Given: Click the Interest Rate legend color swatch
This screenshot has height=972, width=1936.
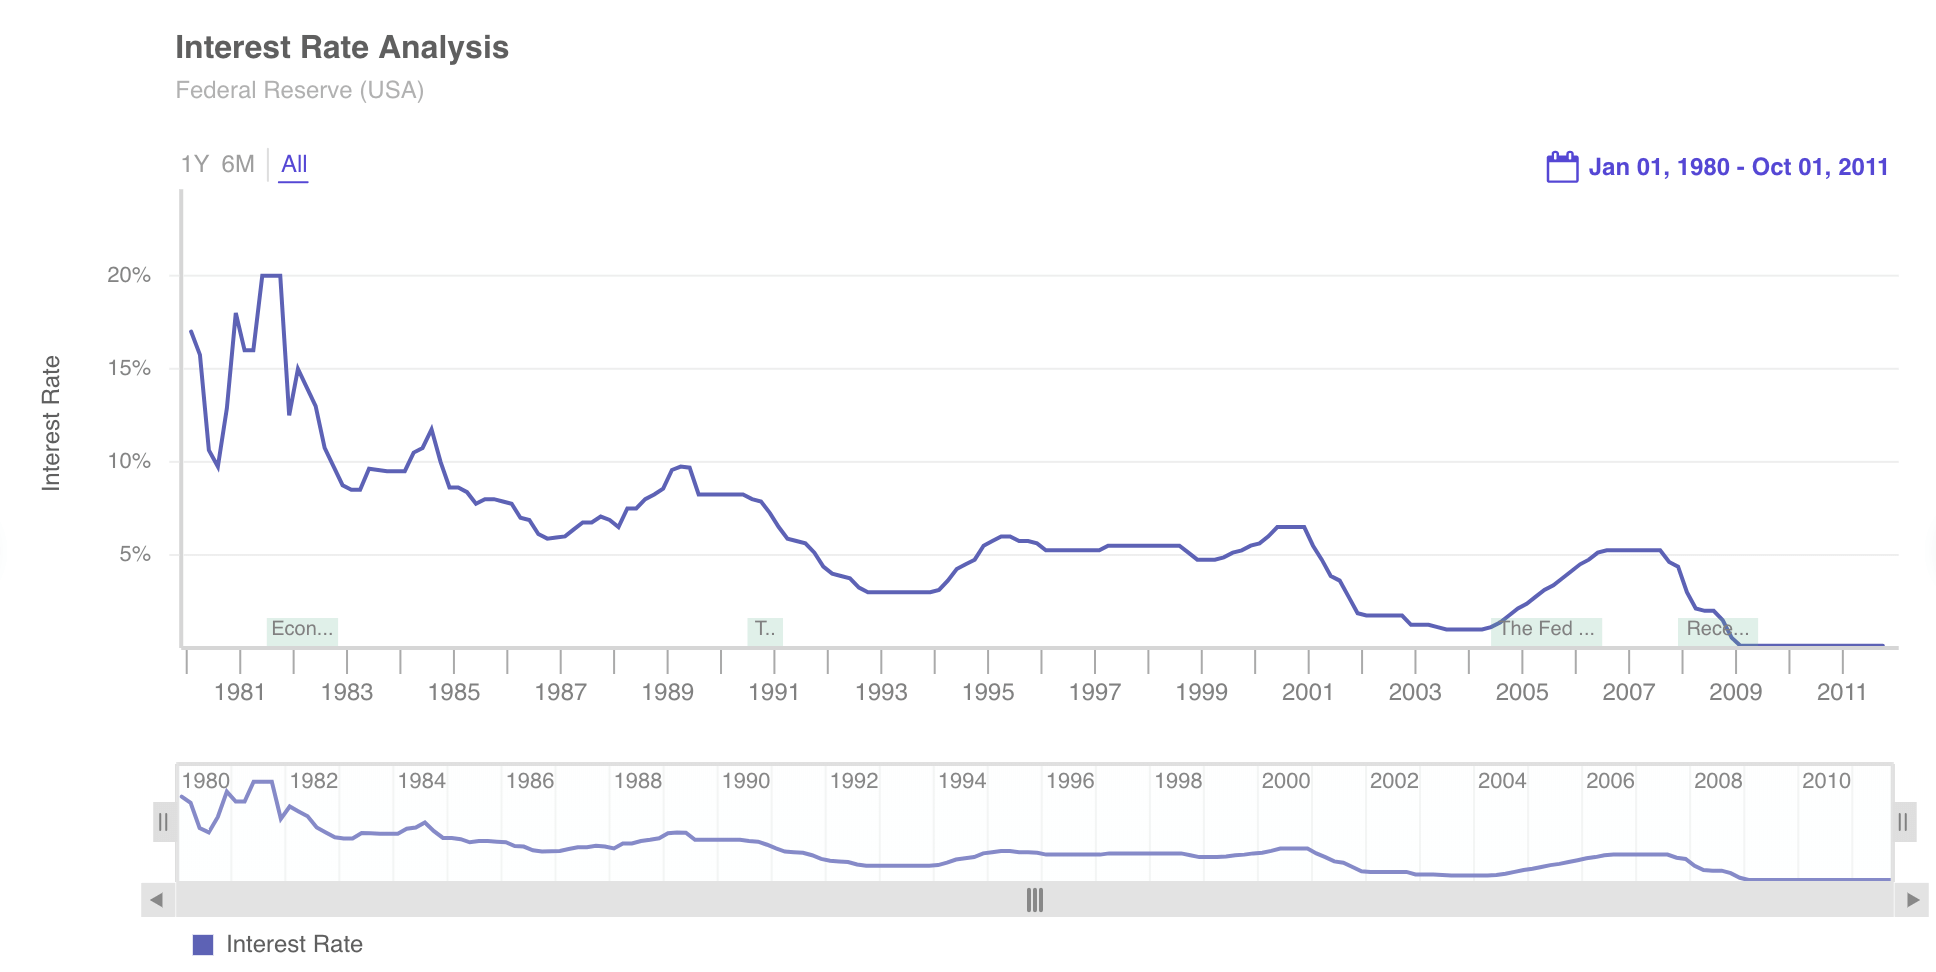Looking at the screenshot, I should pos(203,945).
